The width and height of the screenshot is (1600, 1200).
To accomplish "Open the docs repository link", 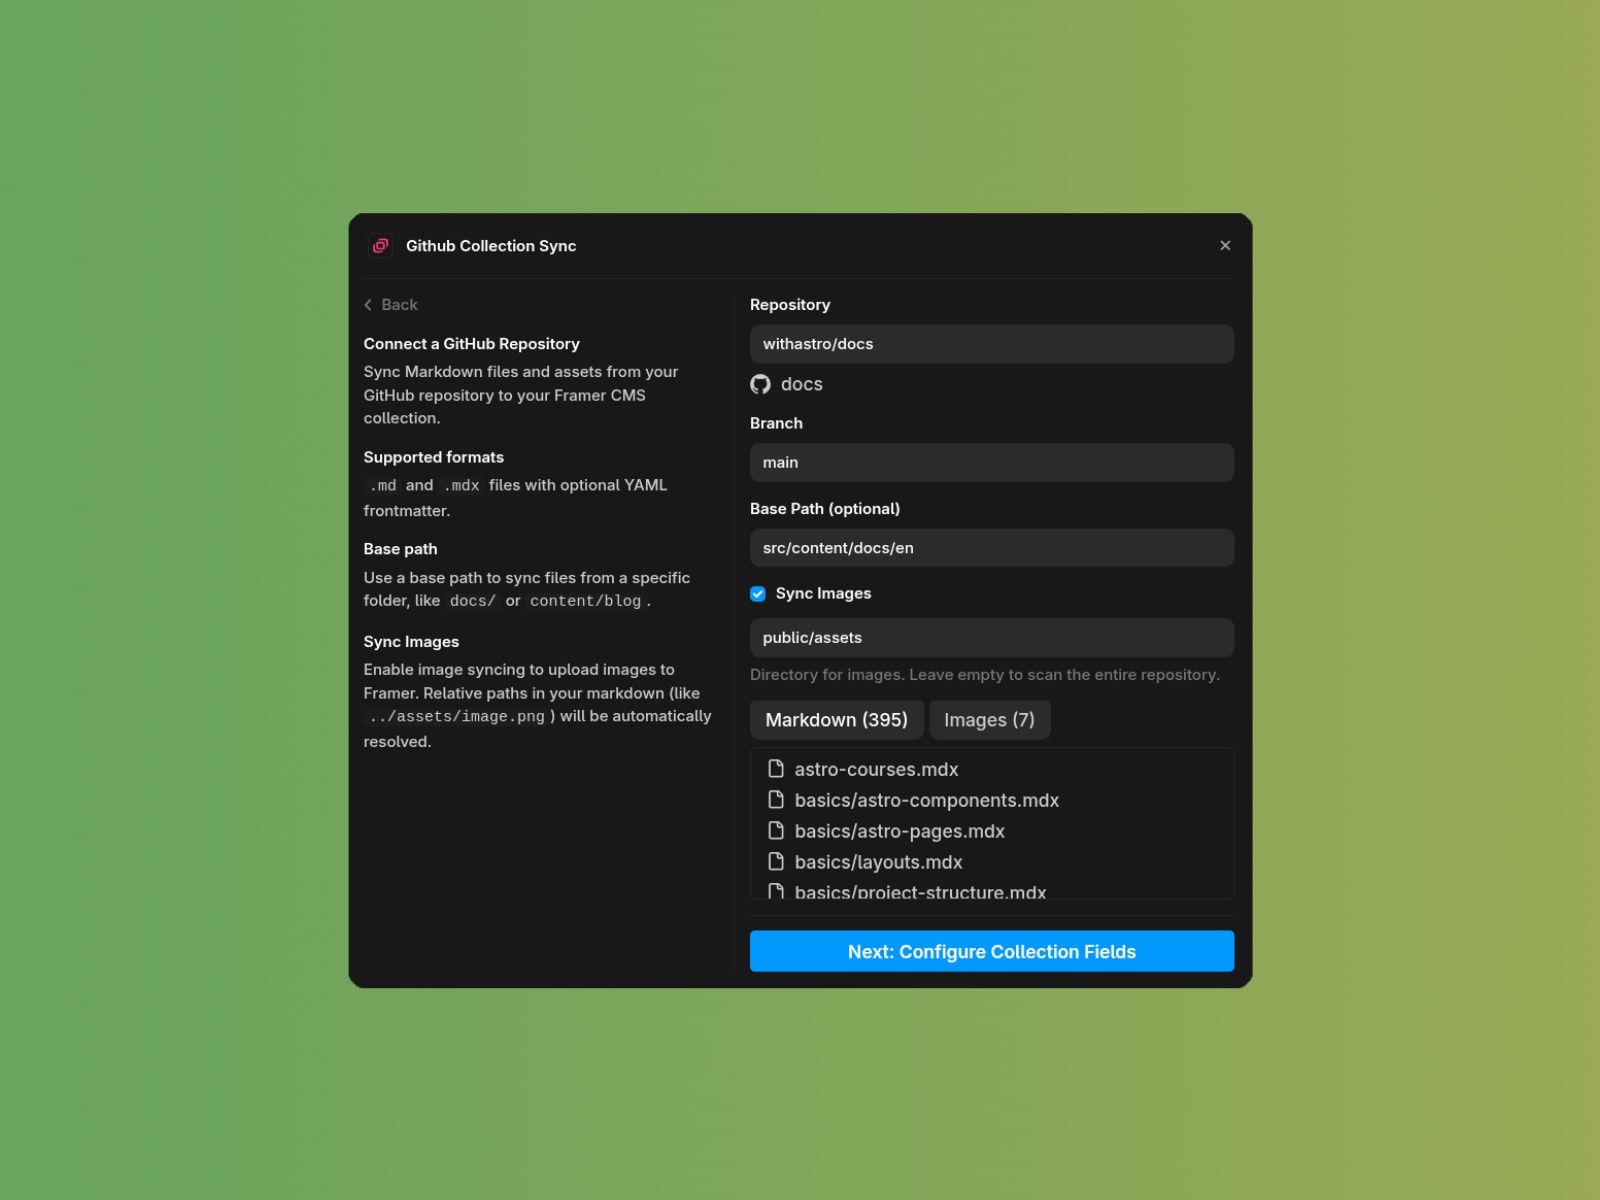I will pos(801,384).
